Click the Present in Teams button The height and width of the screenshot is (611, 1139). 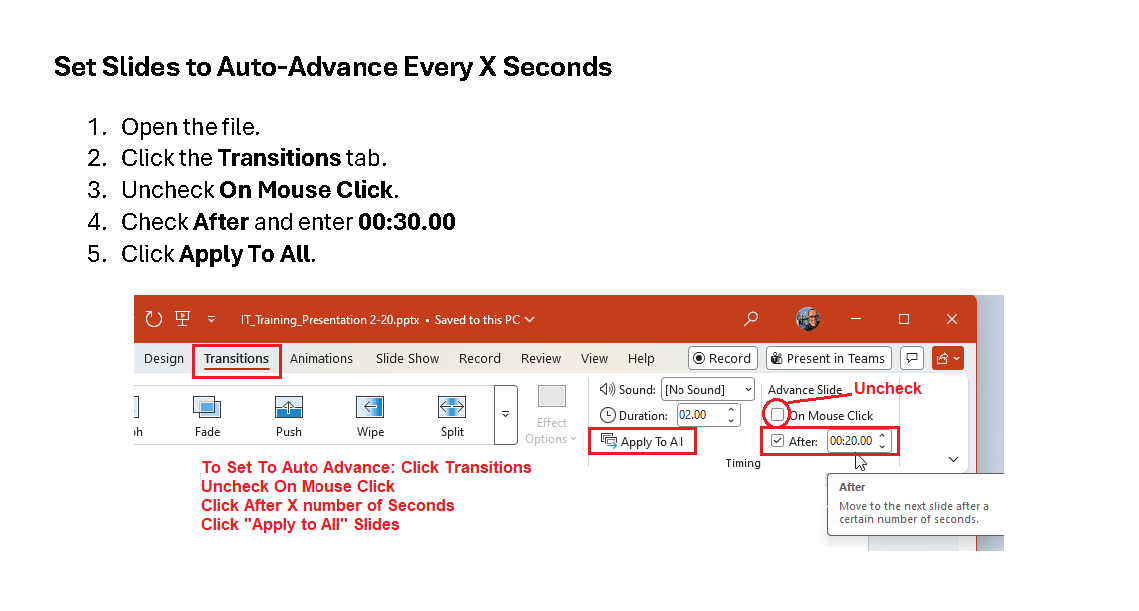(x=829, y=358)
